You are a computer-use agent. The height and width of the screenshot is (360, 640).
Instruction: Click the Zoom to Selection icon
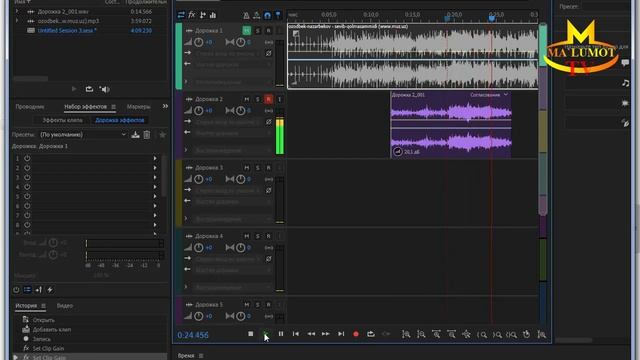click(x=511, y=335)
